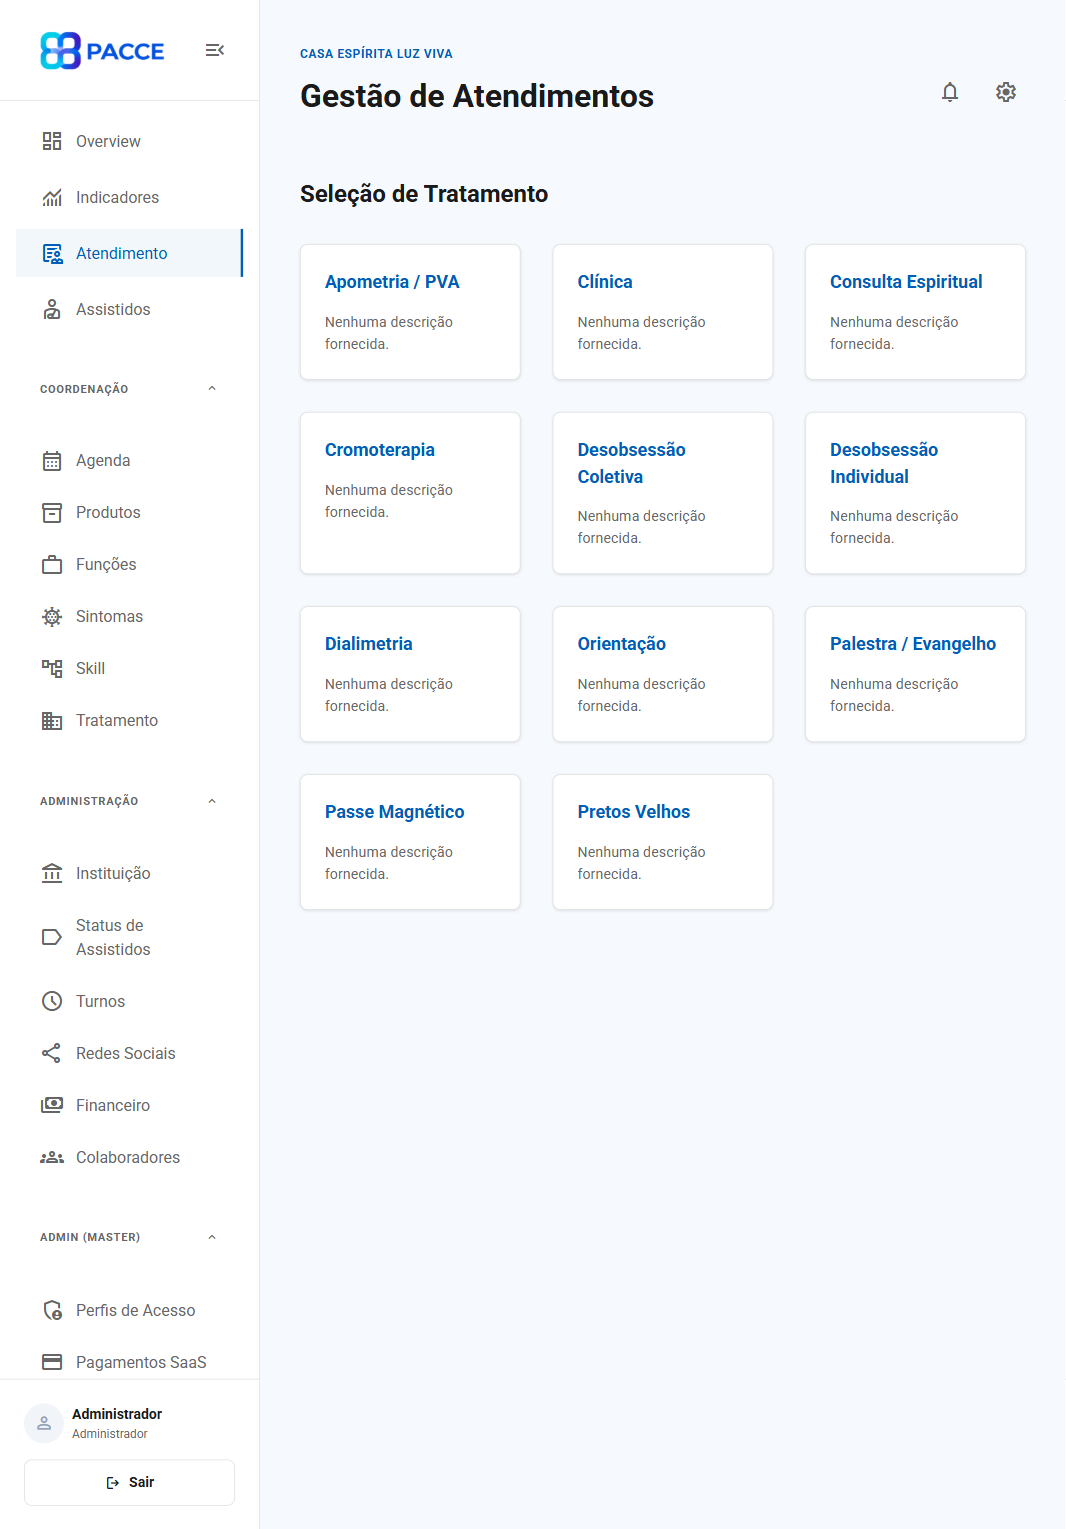
Task: Select the Clínica treatment card
Action: [663, 312]
